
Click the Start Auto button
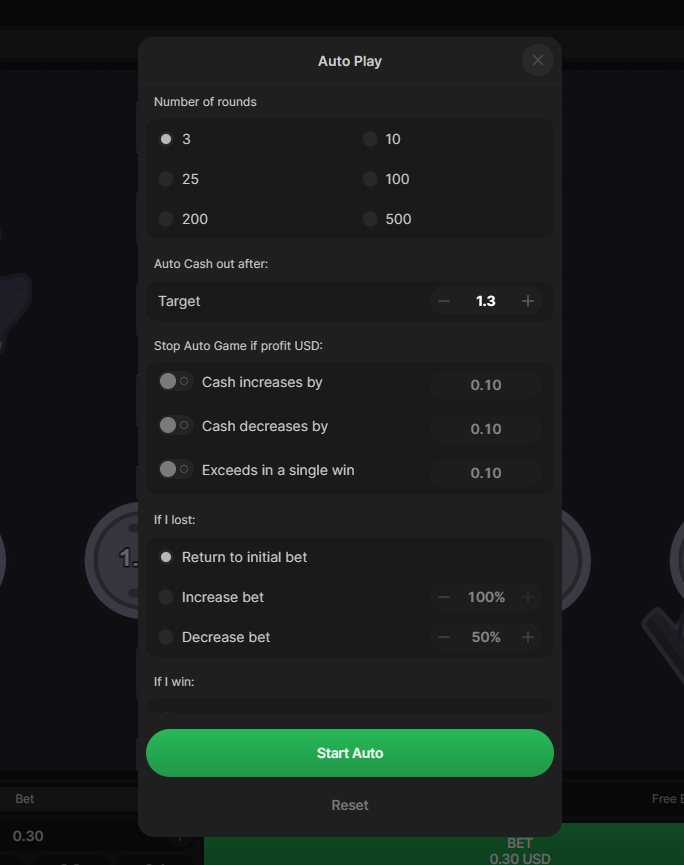350,753
